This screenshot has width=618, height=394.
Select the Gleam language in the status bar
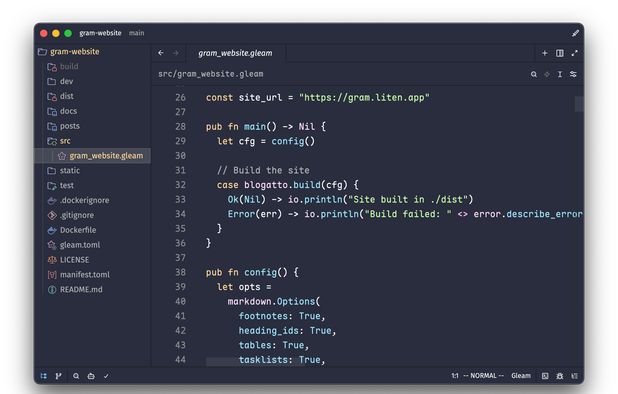click(x=521, y=375)
